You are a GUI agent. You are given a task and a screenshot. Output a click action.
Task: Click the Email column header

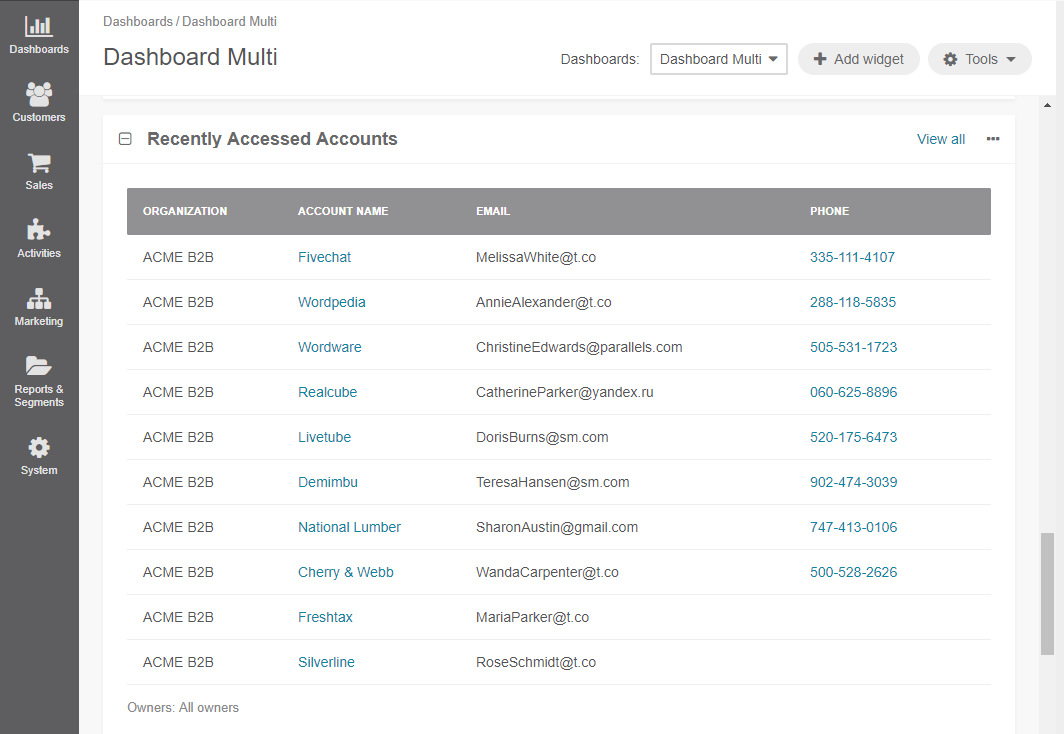click(x=493, y=211)
